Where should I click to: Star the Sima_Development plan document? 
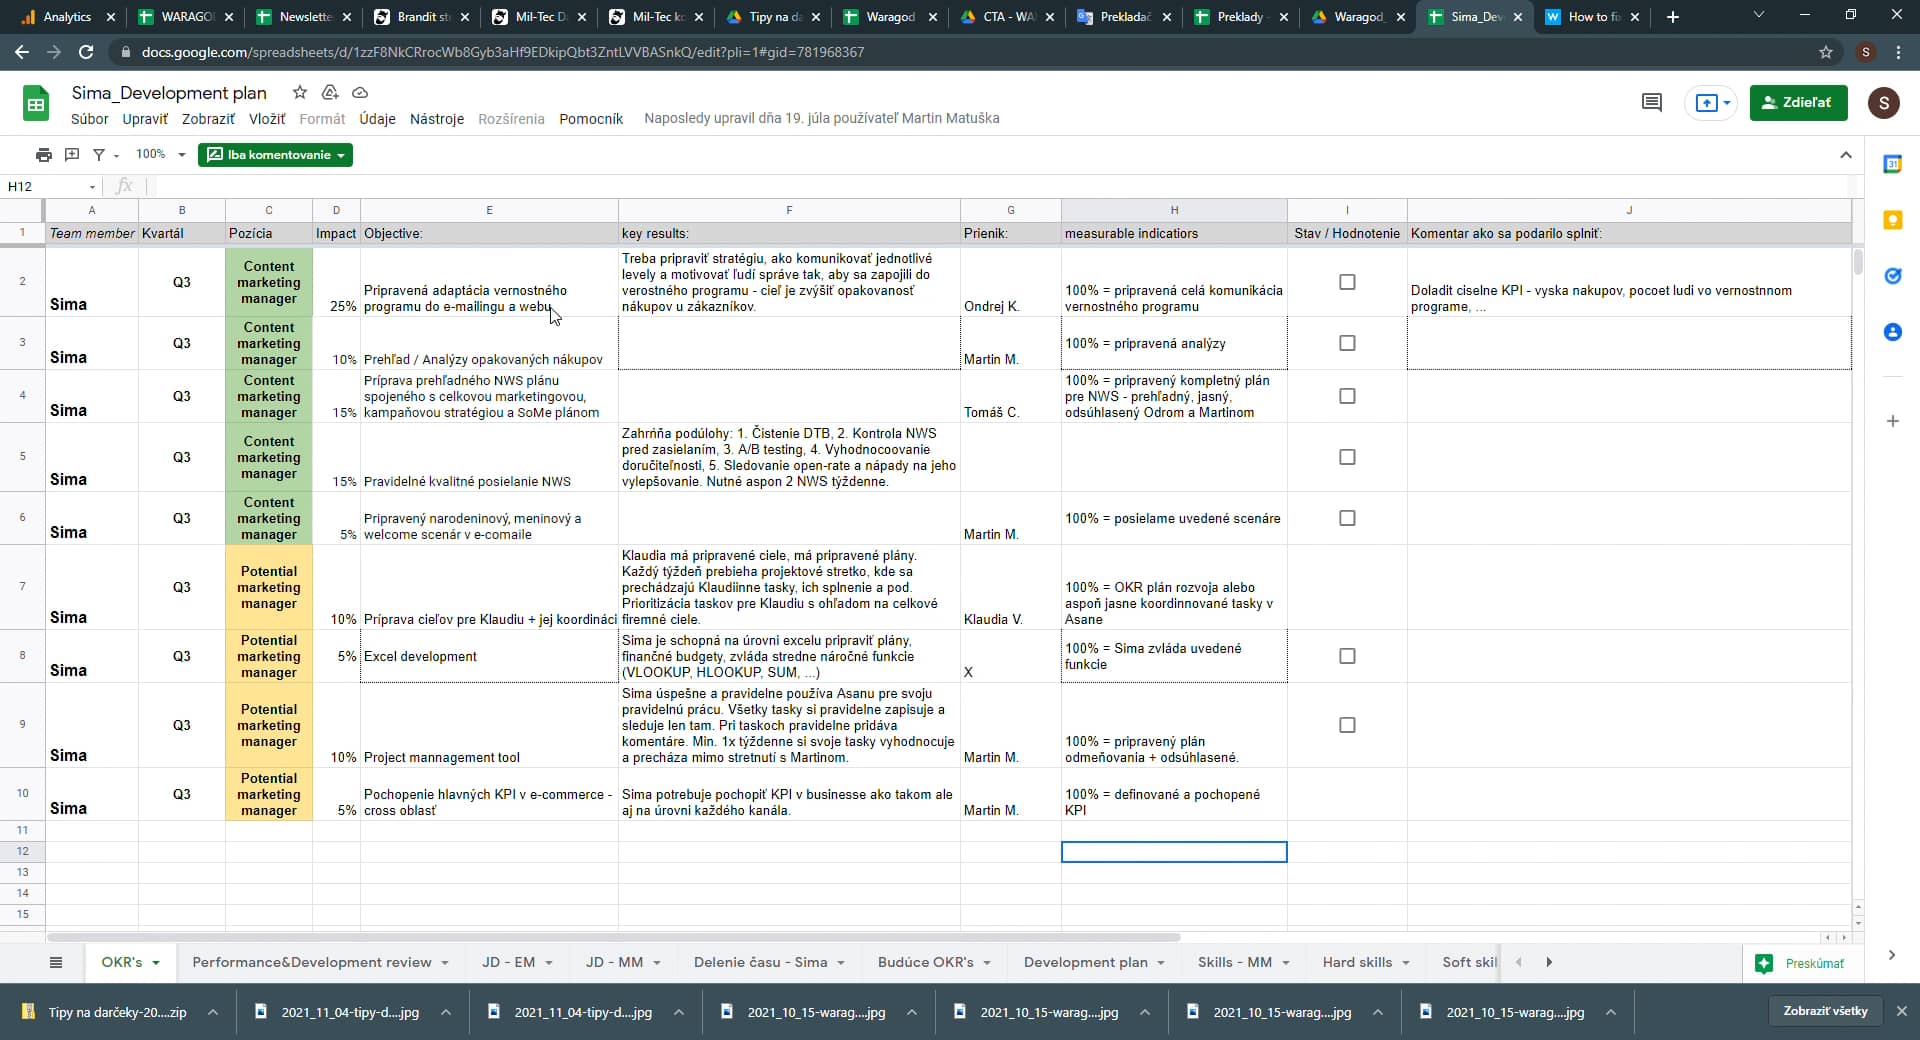coord(299,92)
